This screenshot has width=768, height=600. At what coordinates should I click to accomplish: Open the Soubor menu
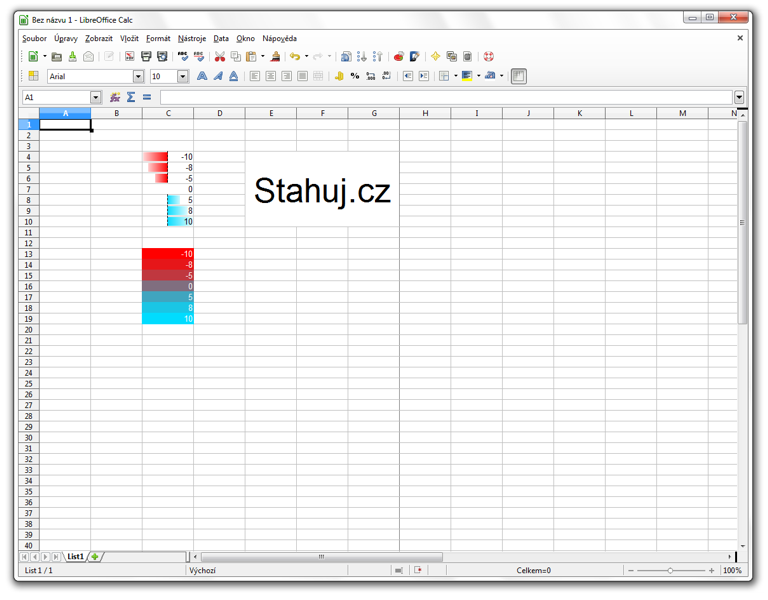click(x=34, y=38)
